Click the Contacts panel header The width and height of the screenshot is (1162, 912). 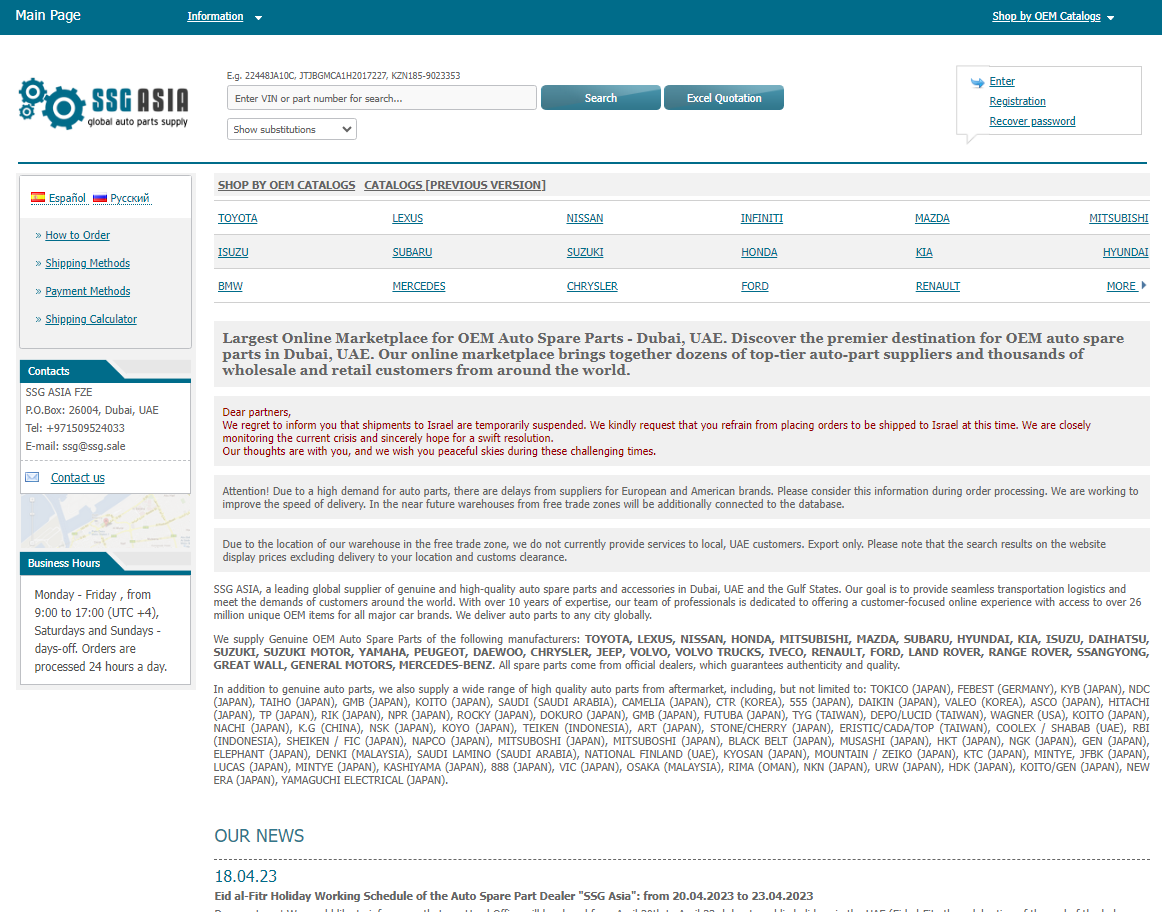pos(105,370)
